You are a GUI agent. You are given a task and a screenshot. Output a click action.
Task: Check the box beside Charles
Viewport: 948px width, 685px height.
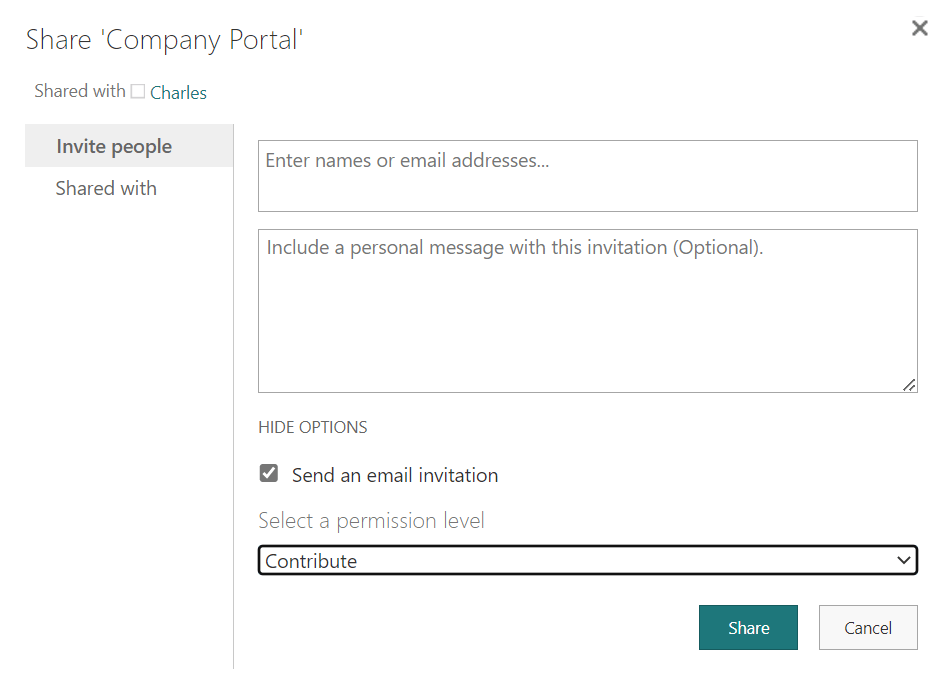(x=138, y=91)
